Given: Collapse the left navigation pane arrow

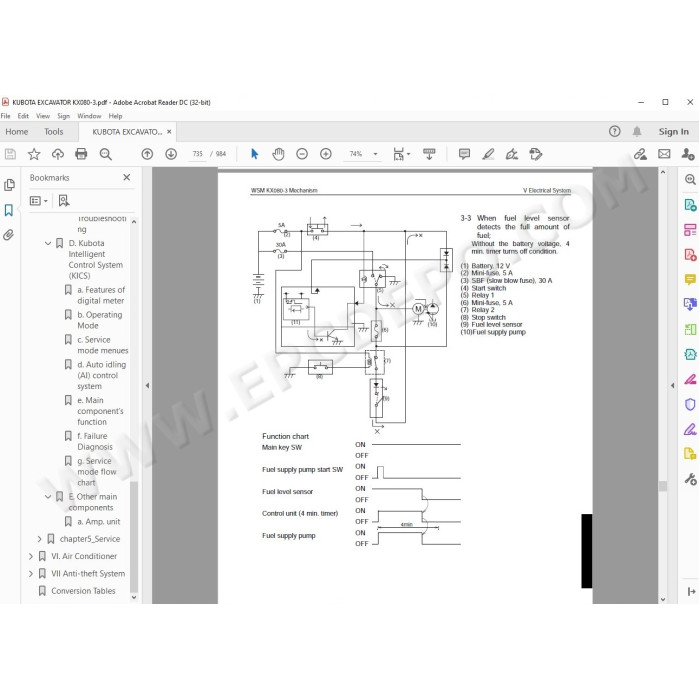Looking at the screenshot, I should (x=147, y=386).
